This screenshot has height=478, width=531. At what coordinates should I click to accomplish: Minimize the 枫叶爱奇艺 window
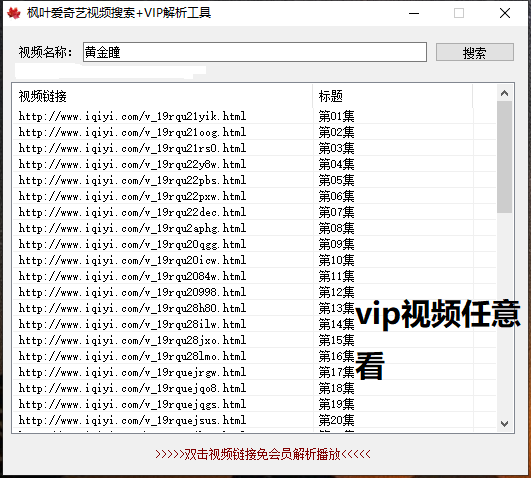414,13
